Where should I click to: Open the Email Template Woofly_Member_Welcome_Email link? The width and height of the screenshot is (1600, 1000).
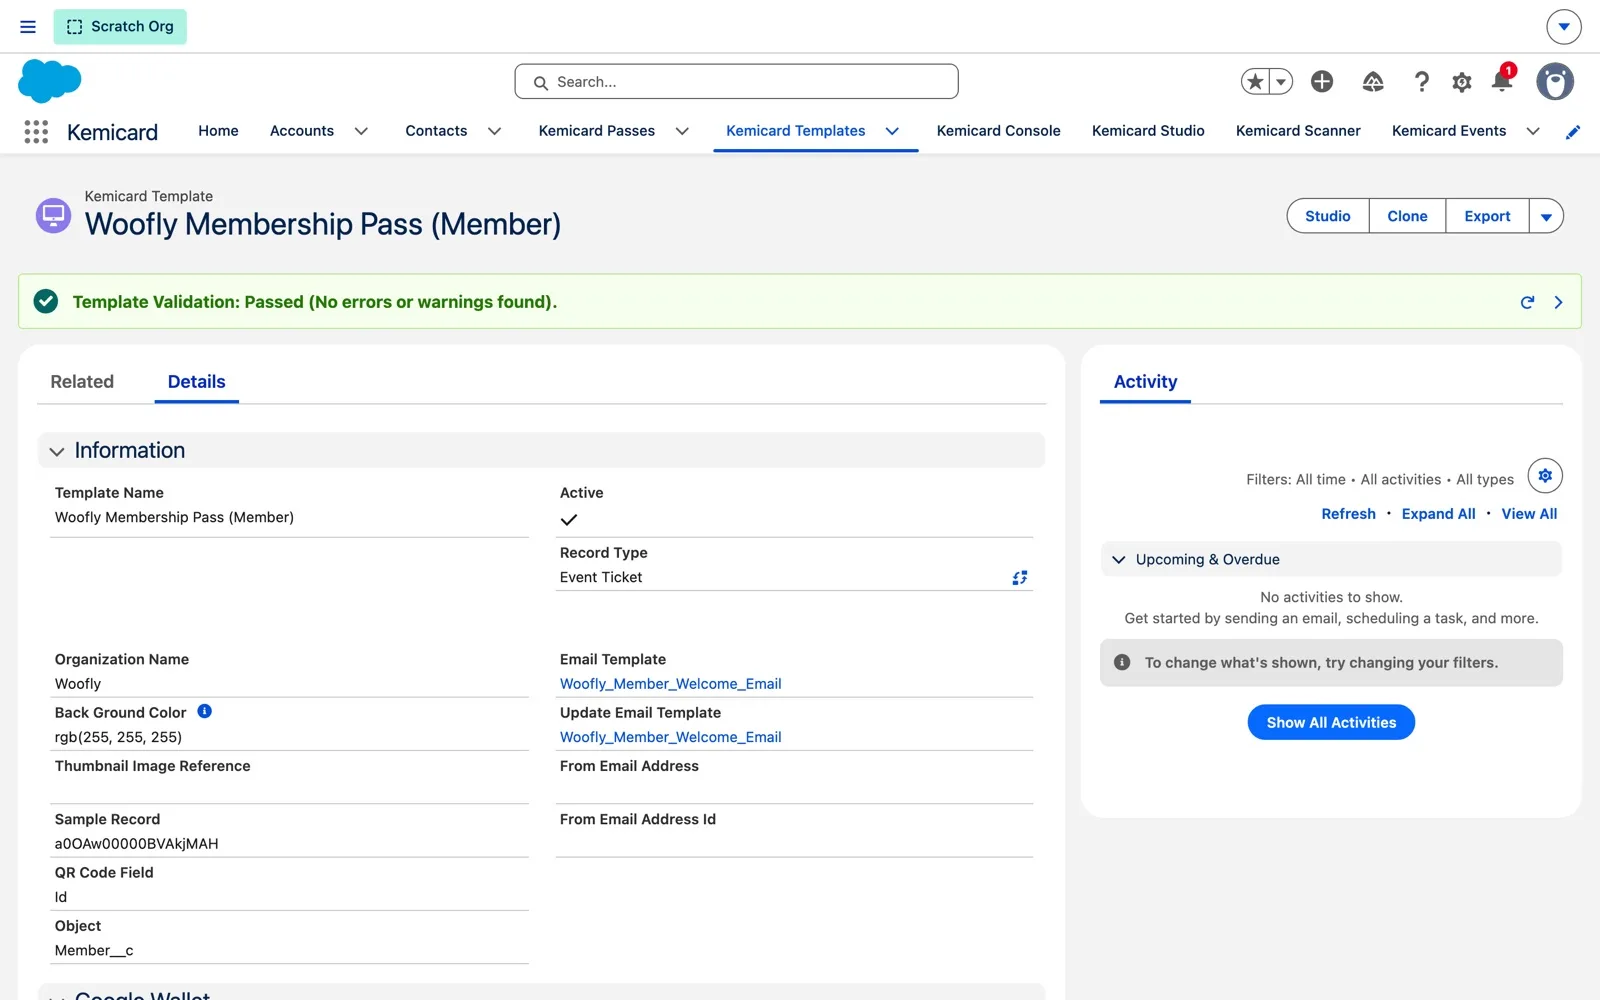click(670, 684)
